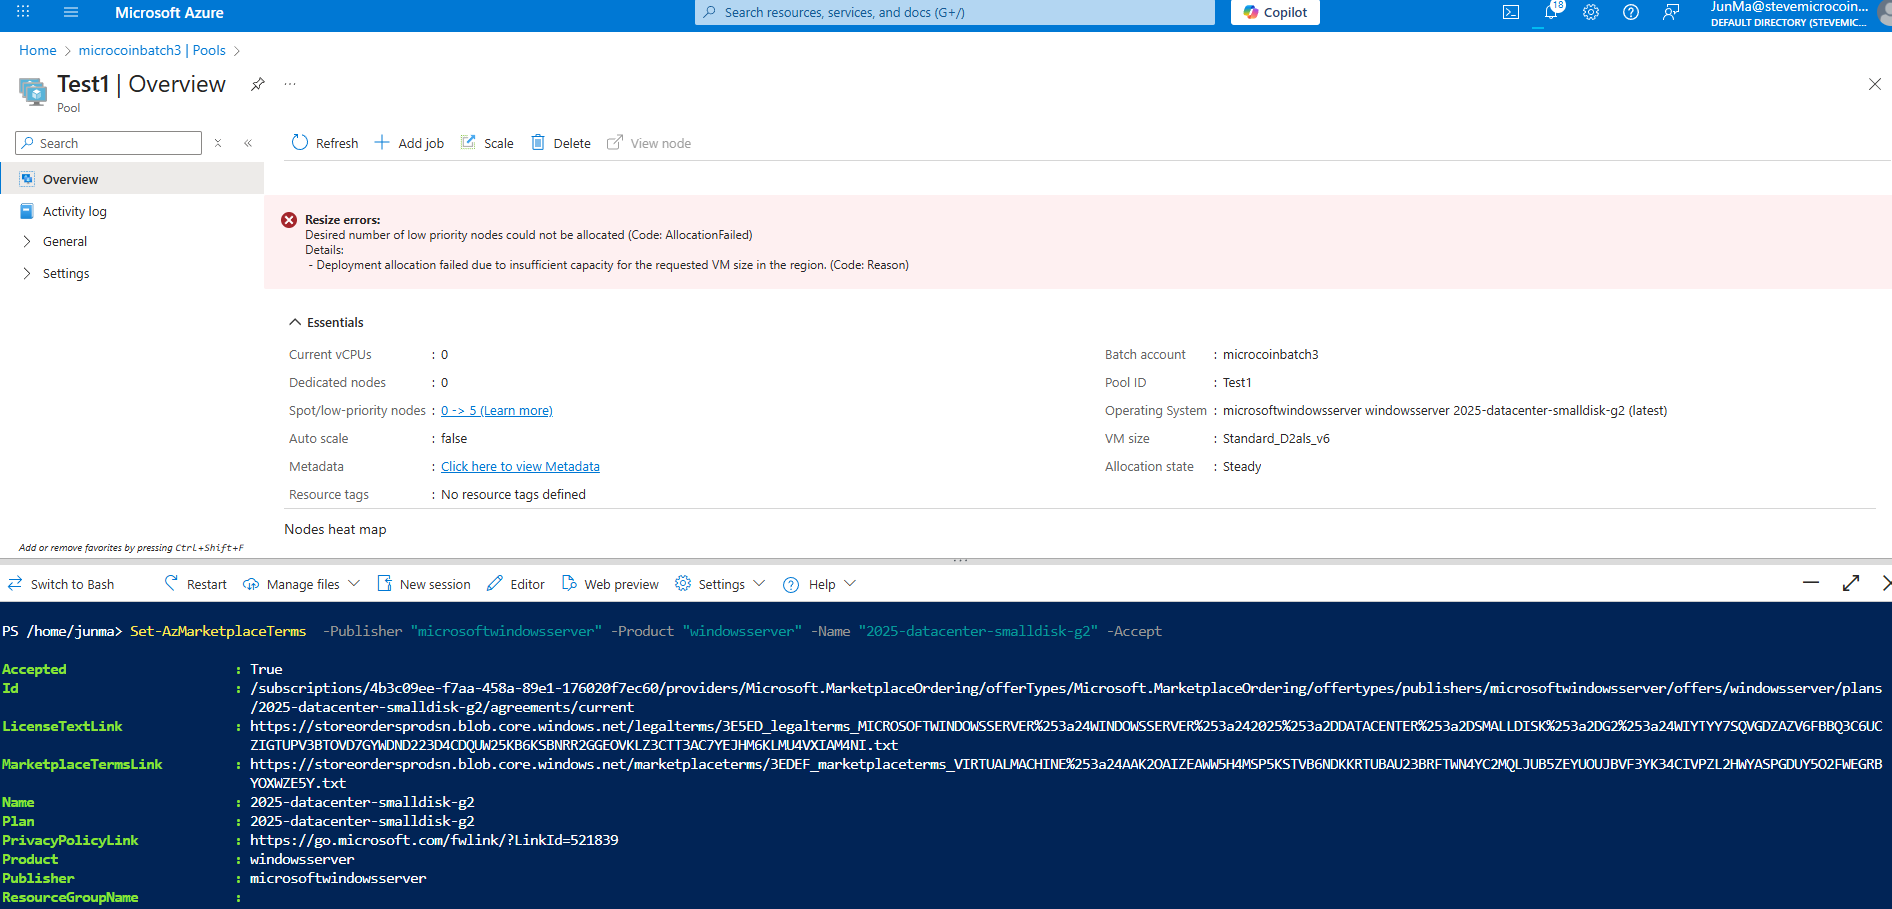Click the greyed View node button

tap(649, 143)
